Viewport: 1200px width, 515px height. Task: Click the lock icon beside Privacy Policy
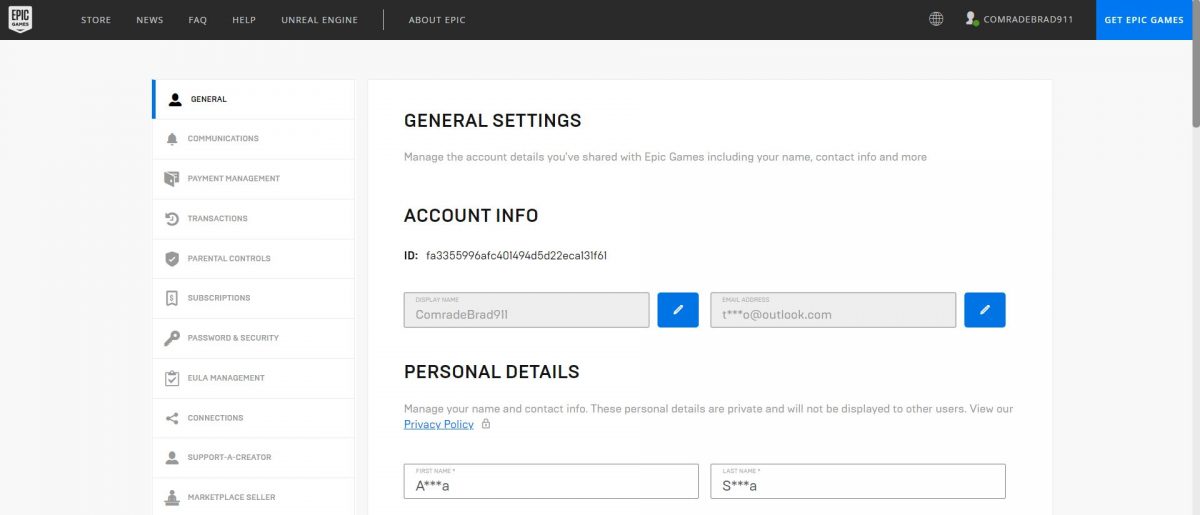click(x=486, y=424)
